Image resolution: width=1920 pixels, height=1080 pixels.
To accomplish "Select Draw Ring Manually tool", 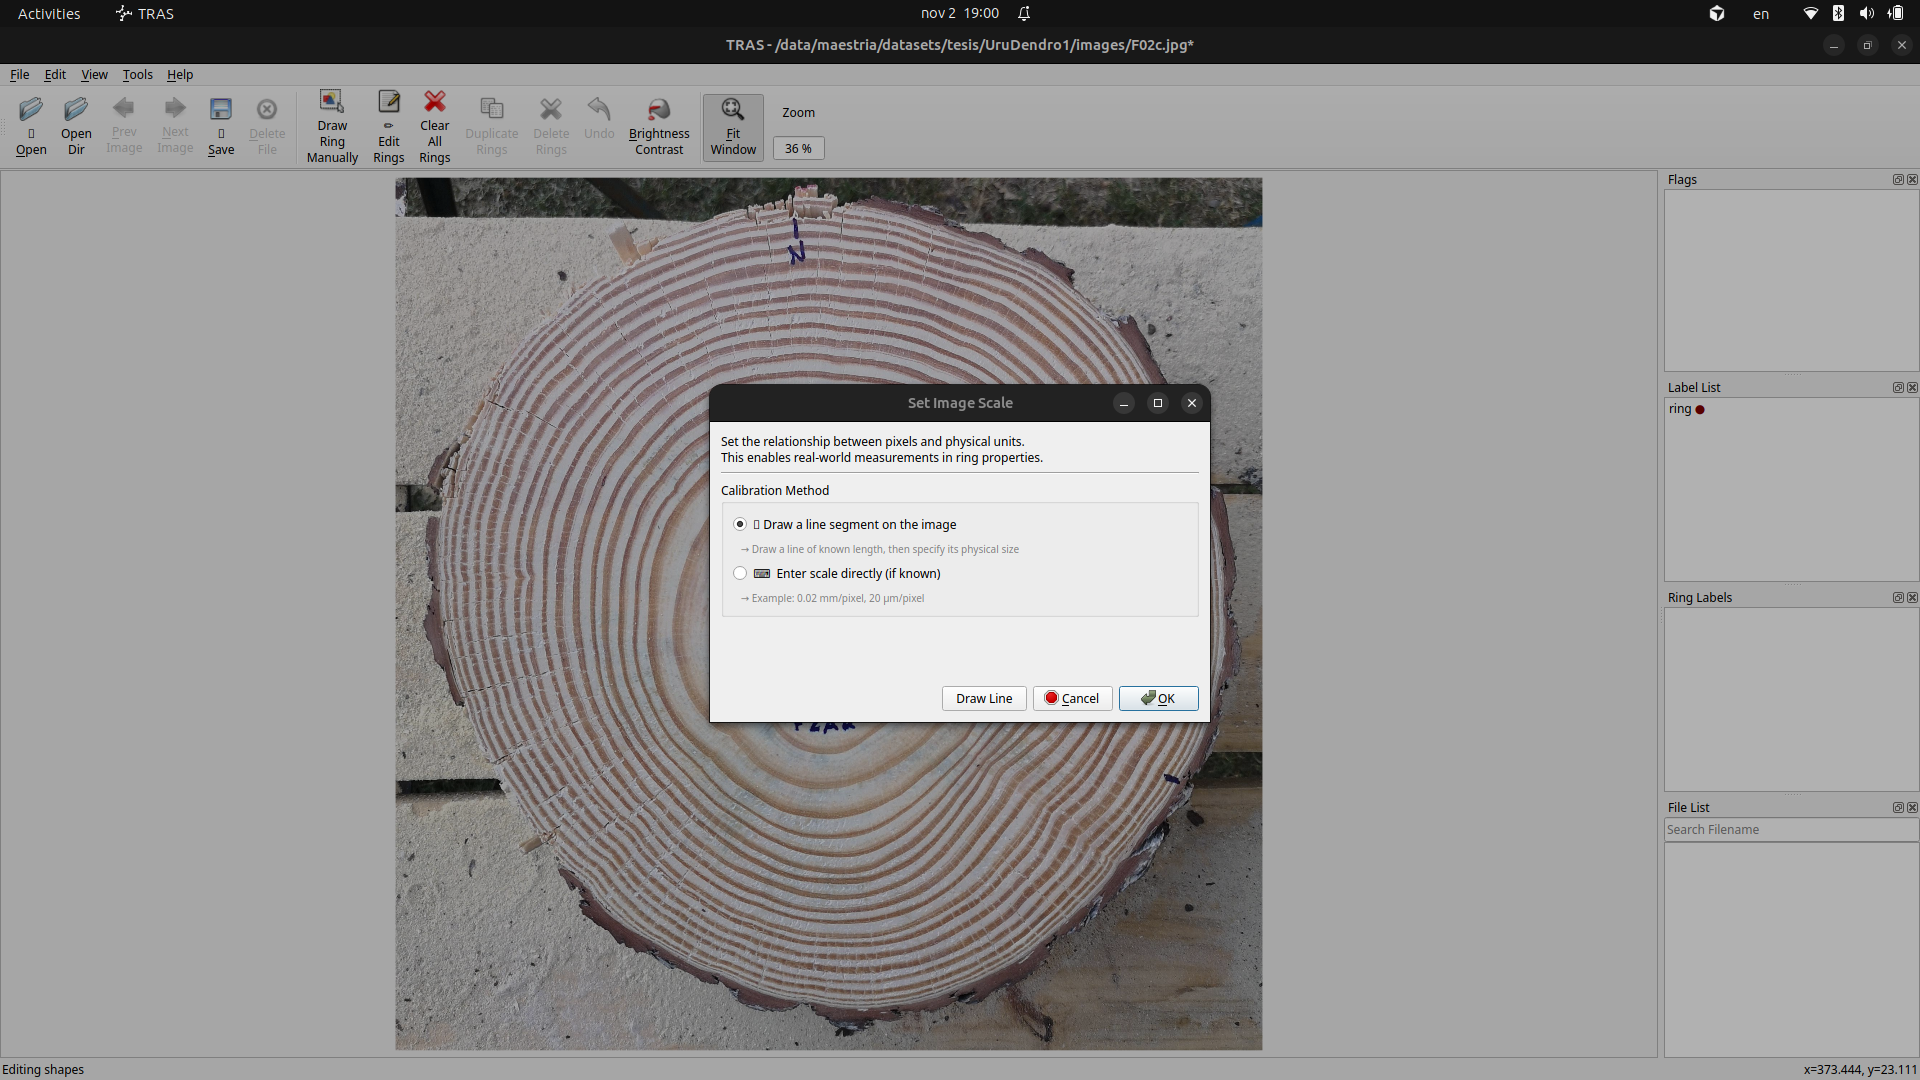I will 332,102.
